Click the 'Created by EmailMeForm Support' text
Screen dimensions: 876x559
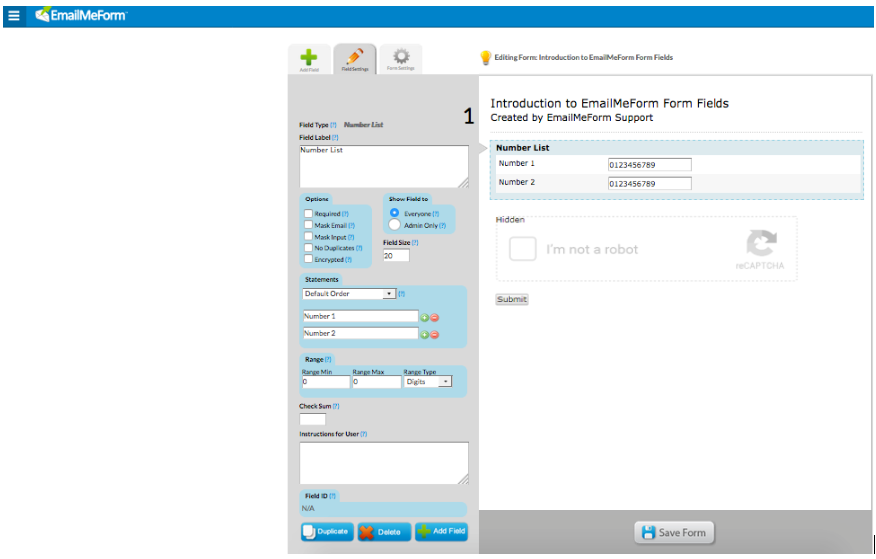572,118
